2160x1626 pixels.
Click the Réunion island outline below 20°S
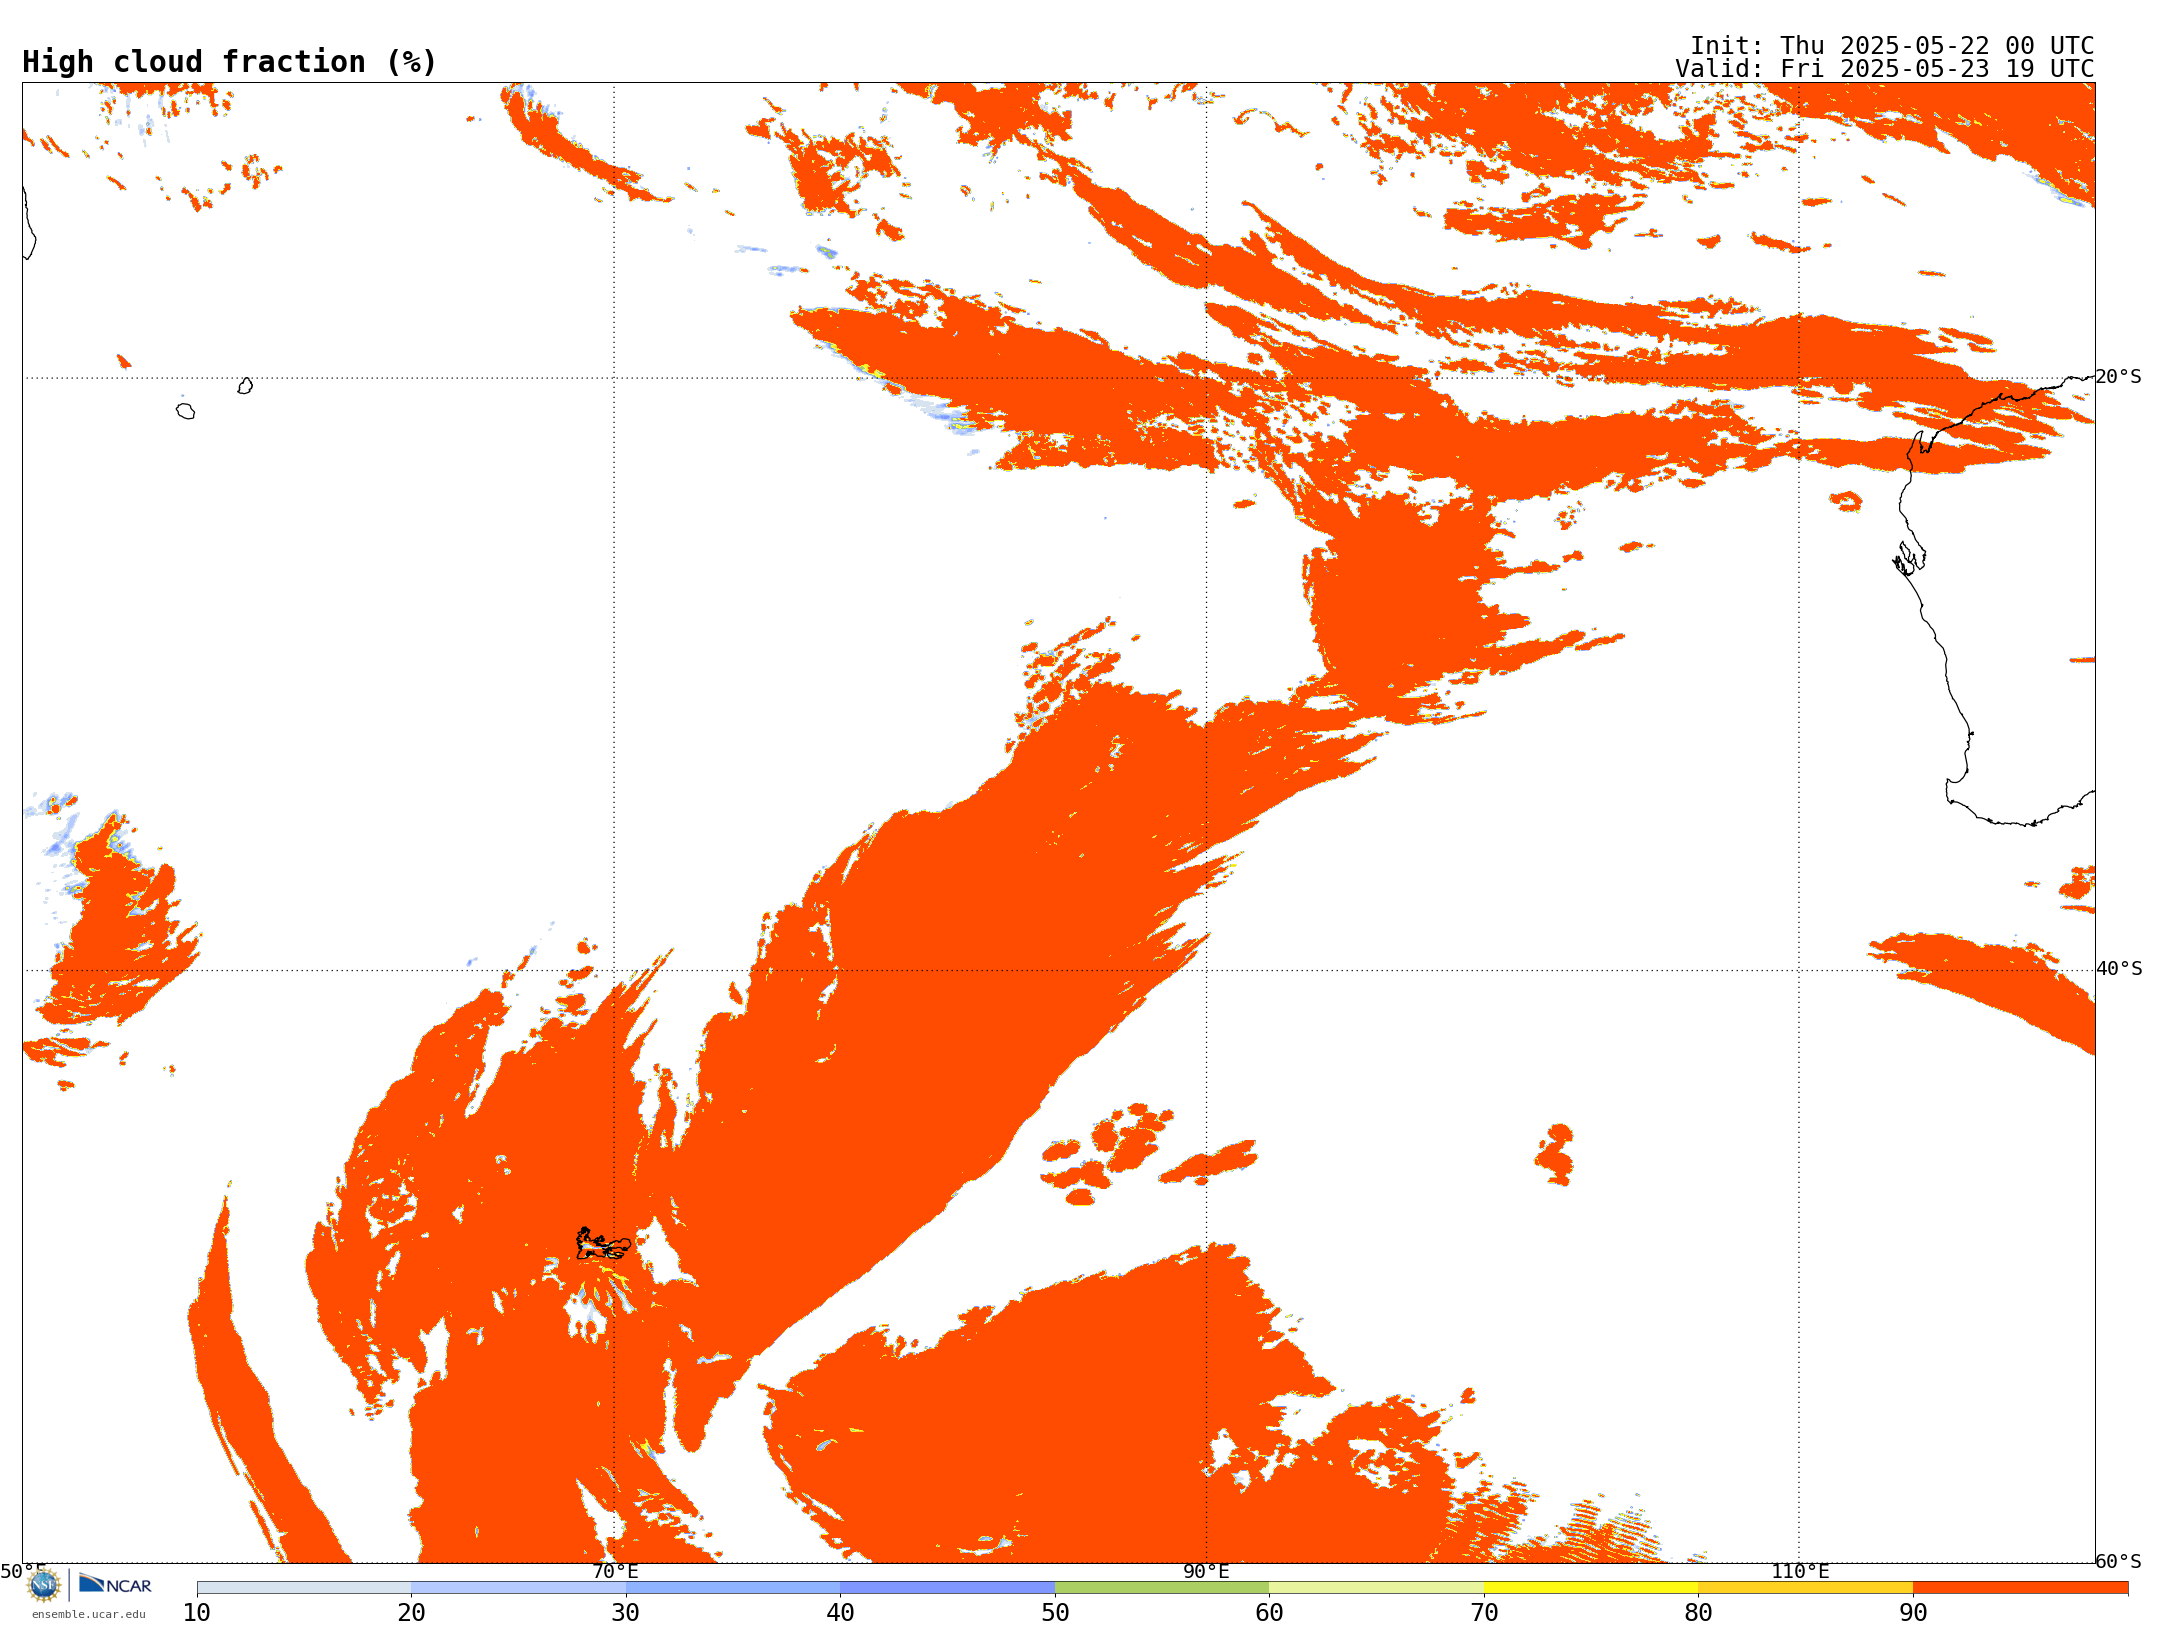coord(186,411)
